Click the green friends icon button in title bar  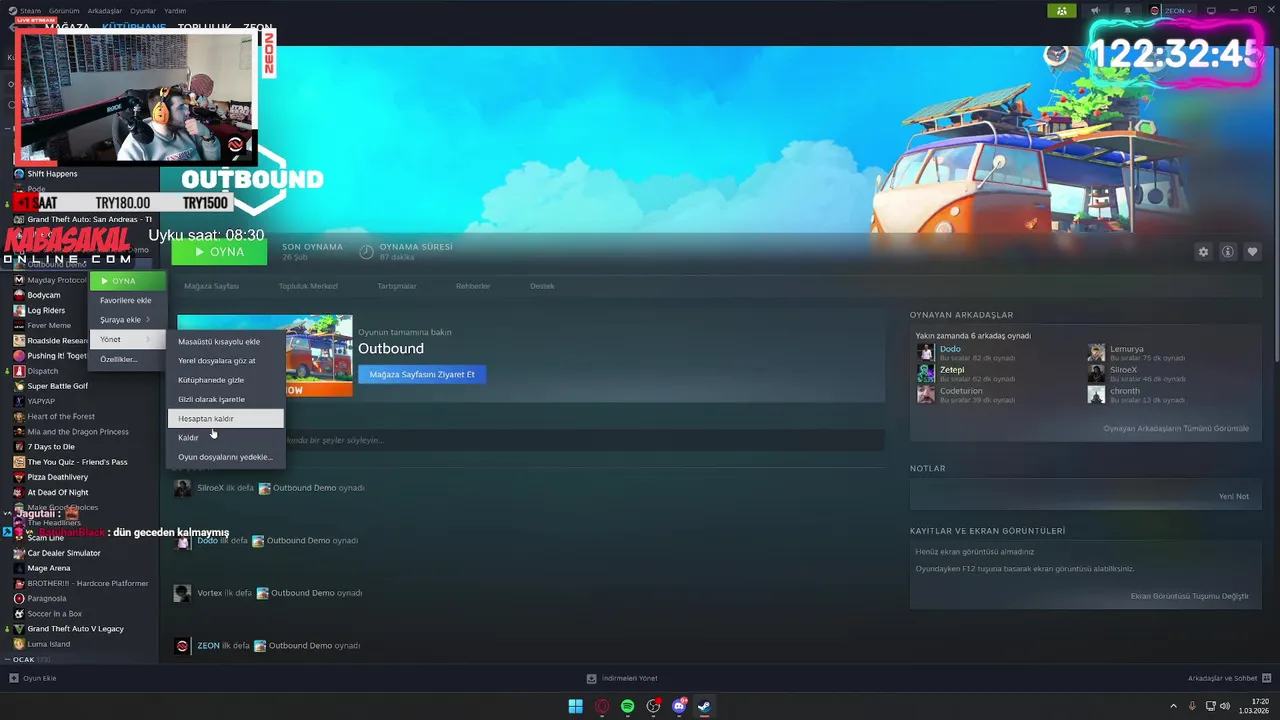1061,11
